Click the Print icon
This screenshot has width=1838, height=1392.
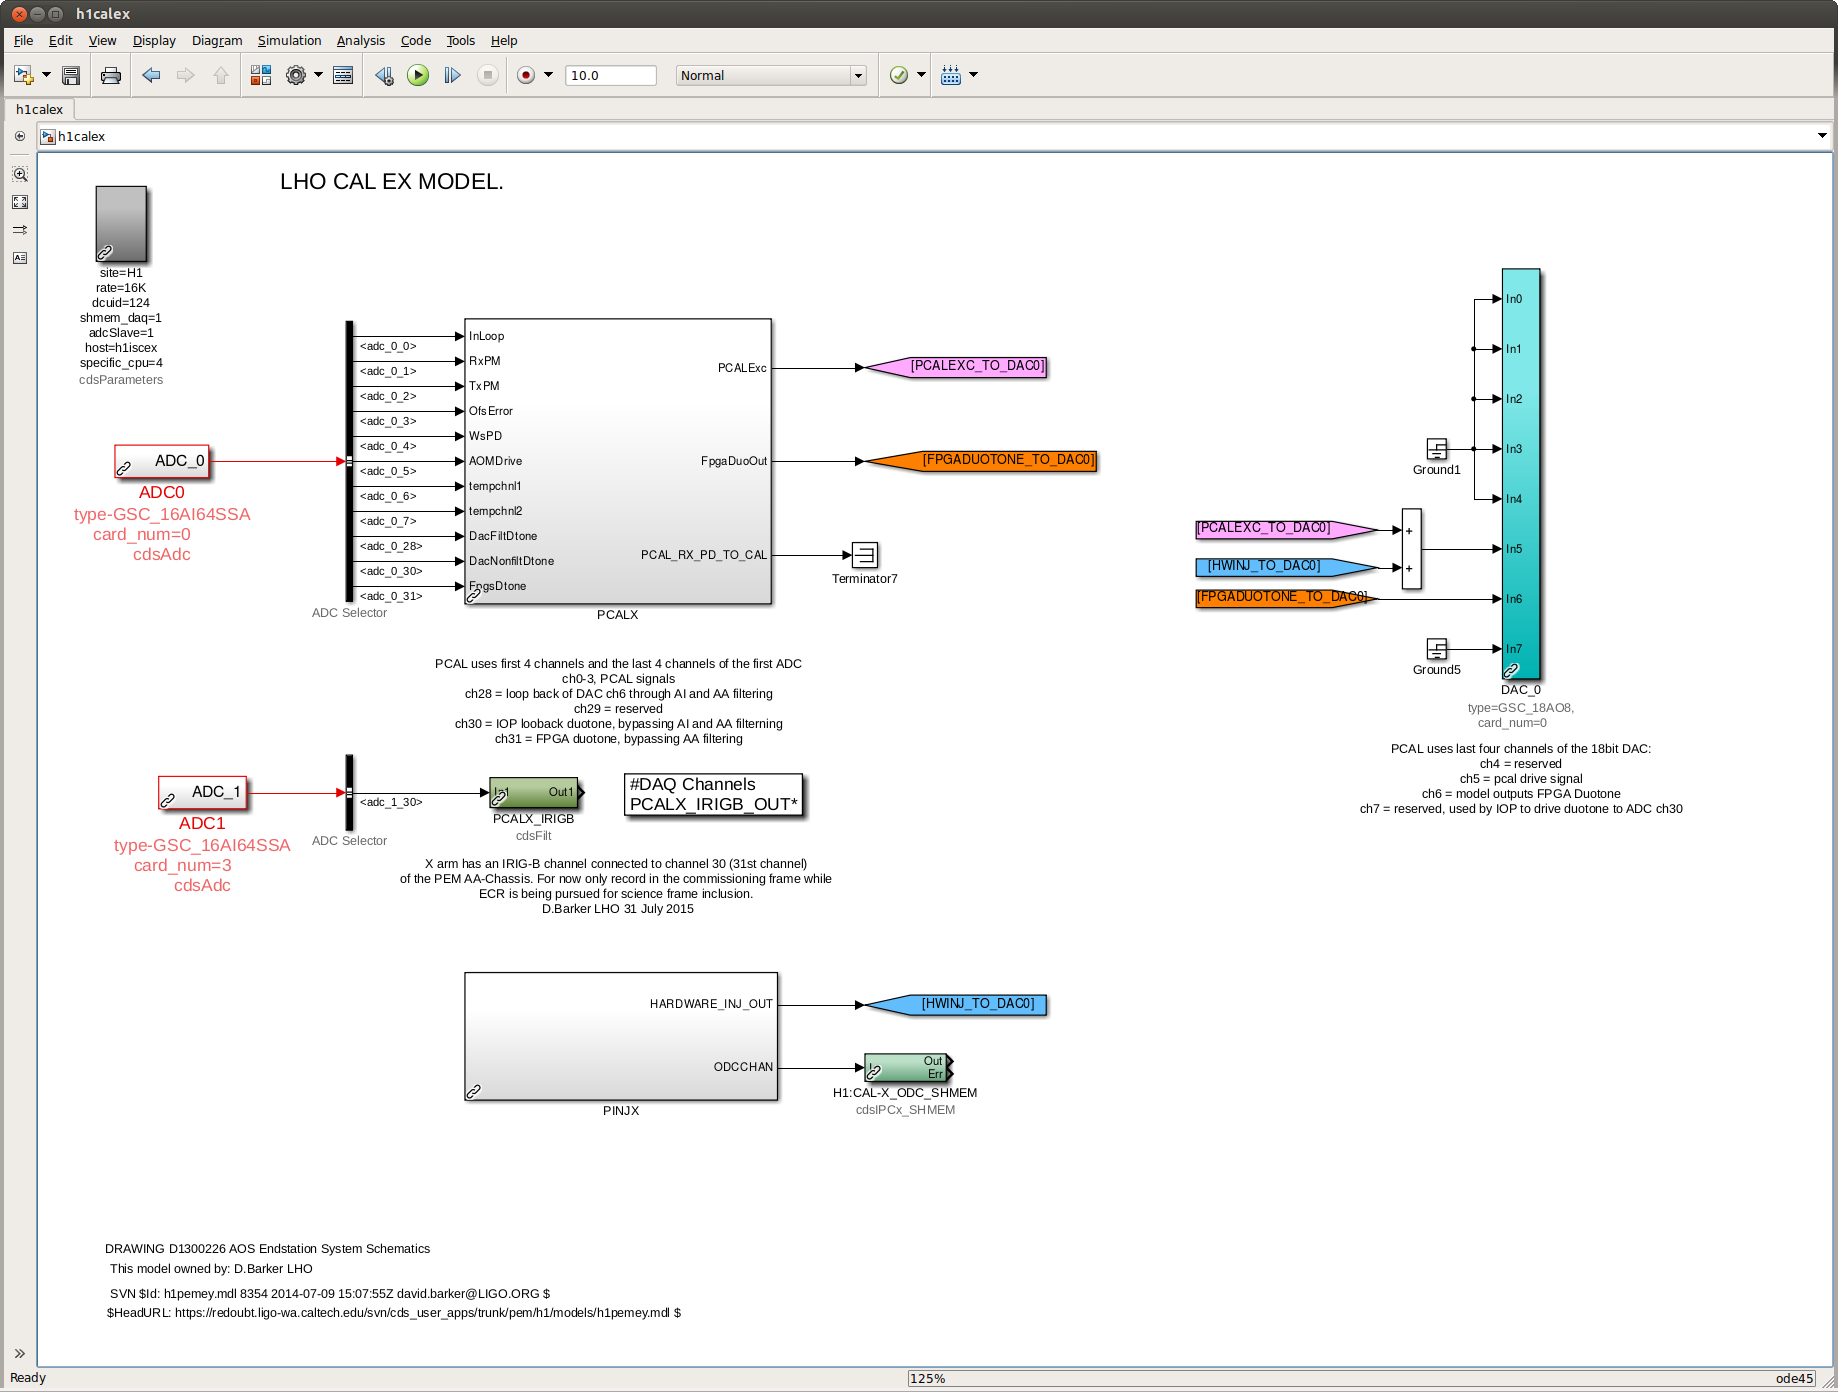111,75
